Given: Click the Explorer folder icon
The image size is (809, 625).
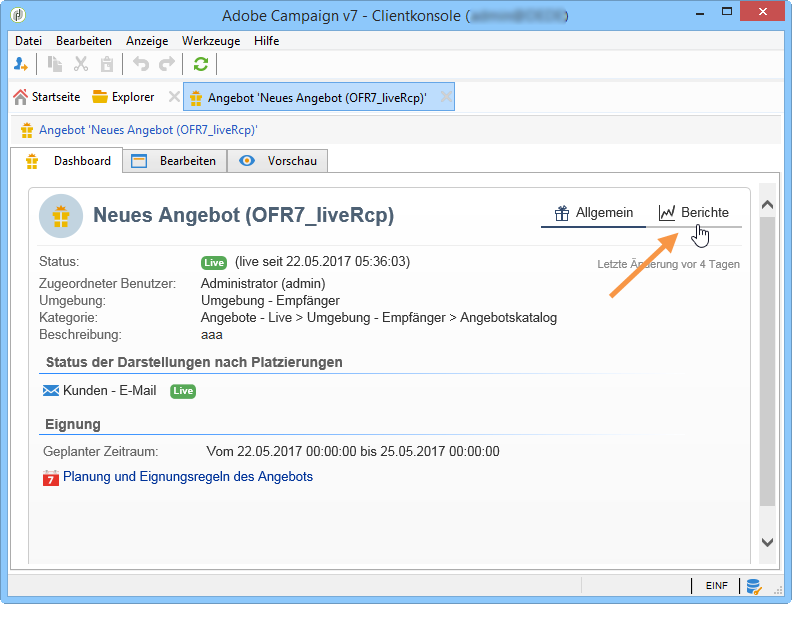Looking at the screenshot, I should click(x=100, y=97).
